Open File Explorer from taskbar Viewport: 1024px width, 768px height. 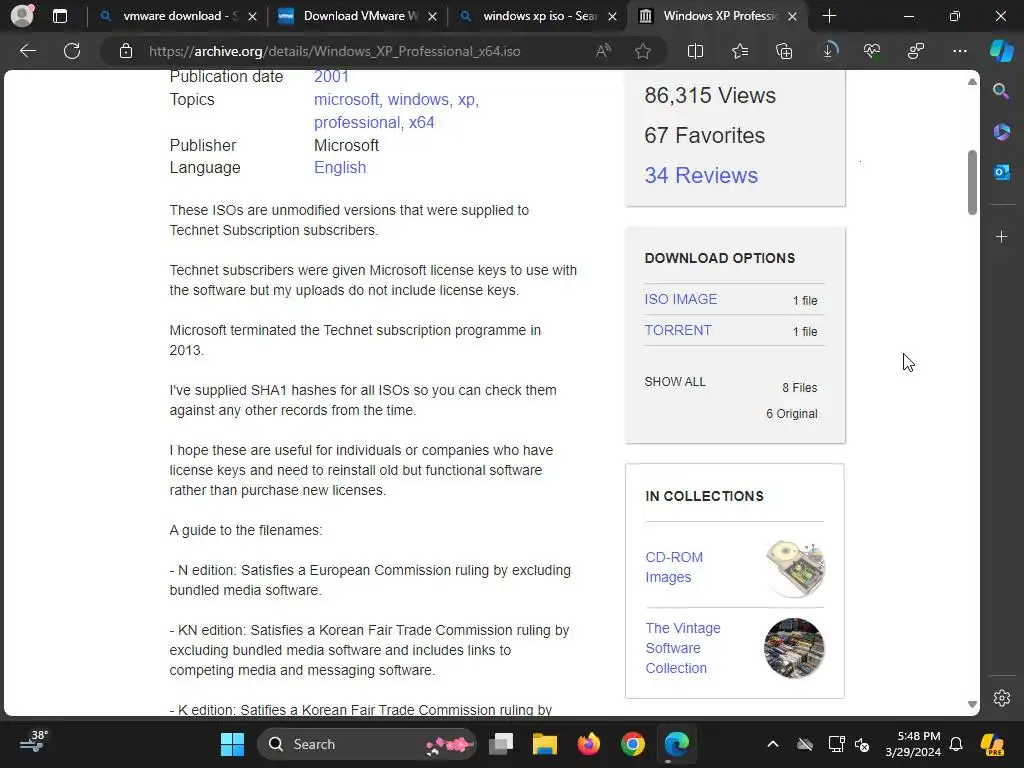545,744
